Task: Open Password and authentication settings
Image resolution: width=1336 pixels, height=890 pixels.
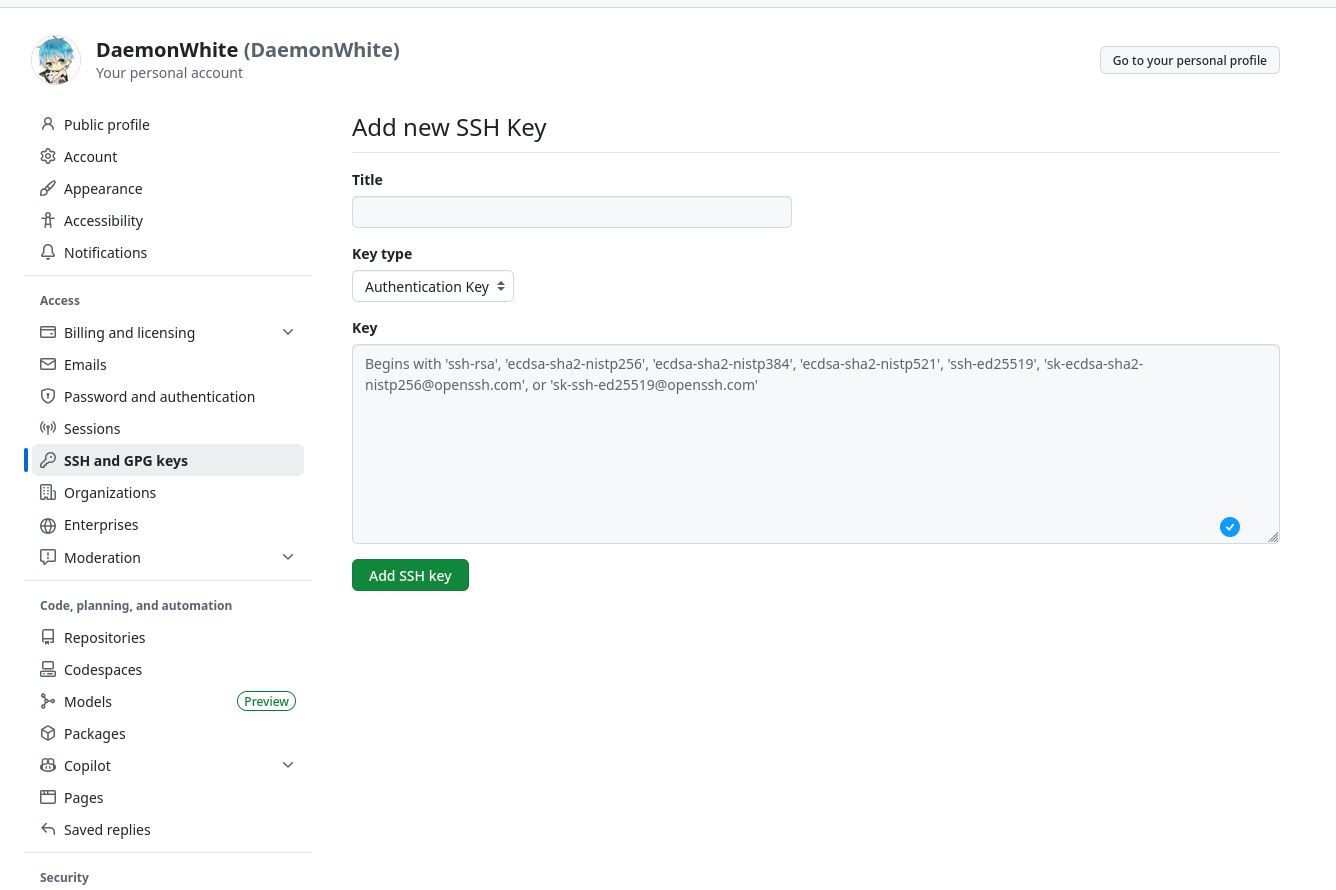Action: pyautogui.click(x=159, y=397)
